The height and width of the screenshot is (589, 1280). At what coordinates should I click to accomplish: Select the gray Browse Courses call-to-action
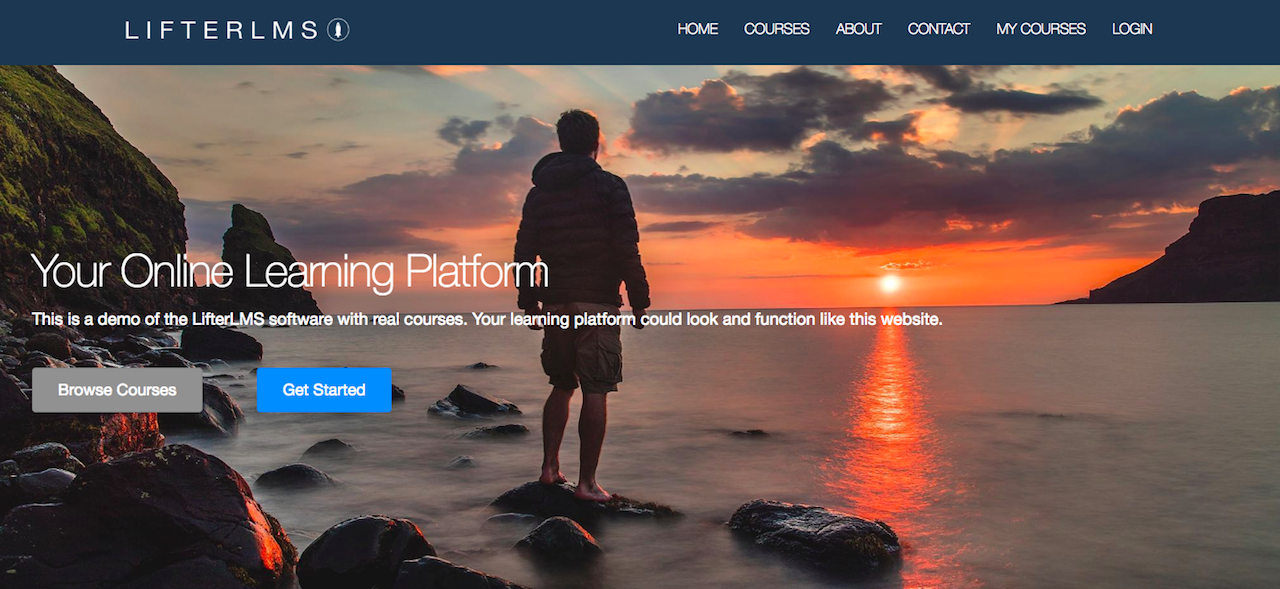click(117, 390)
